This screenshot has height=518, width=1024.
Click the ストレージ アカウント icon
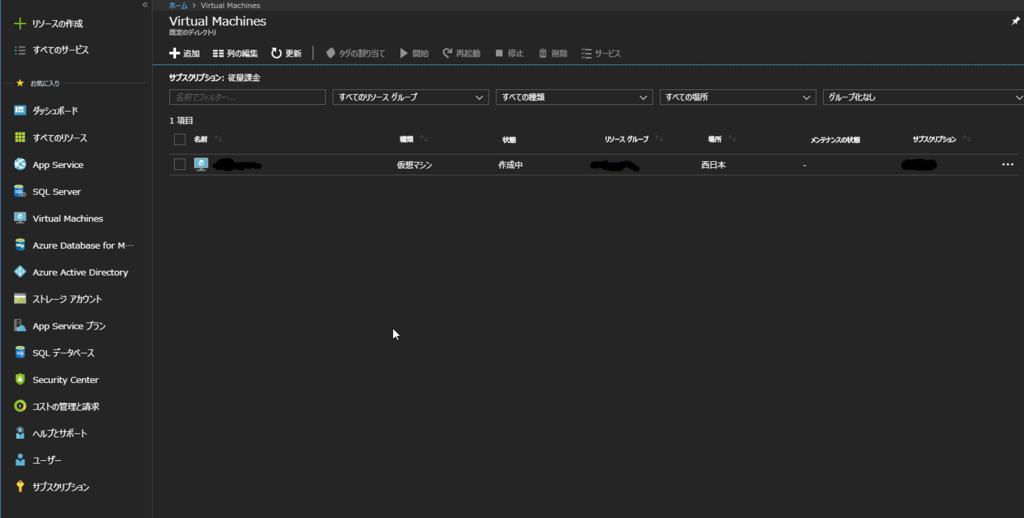(x=20, y=299)
